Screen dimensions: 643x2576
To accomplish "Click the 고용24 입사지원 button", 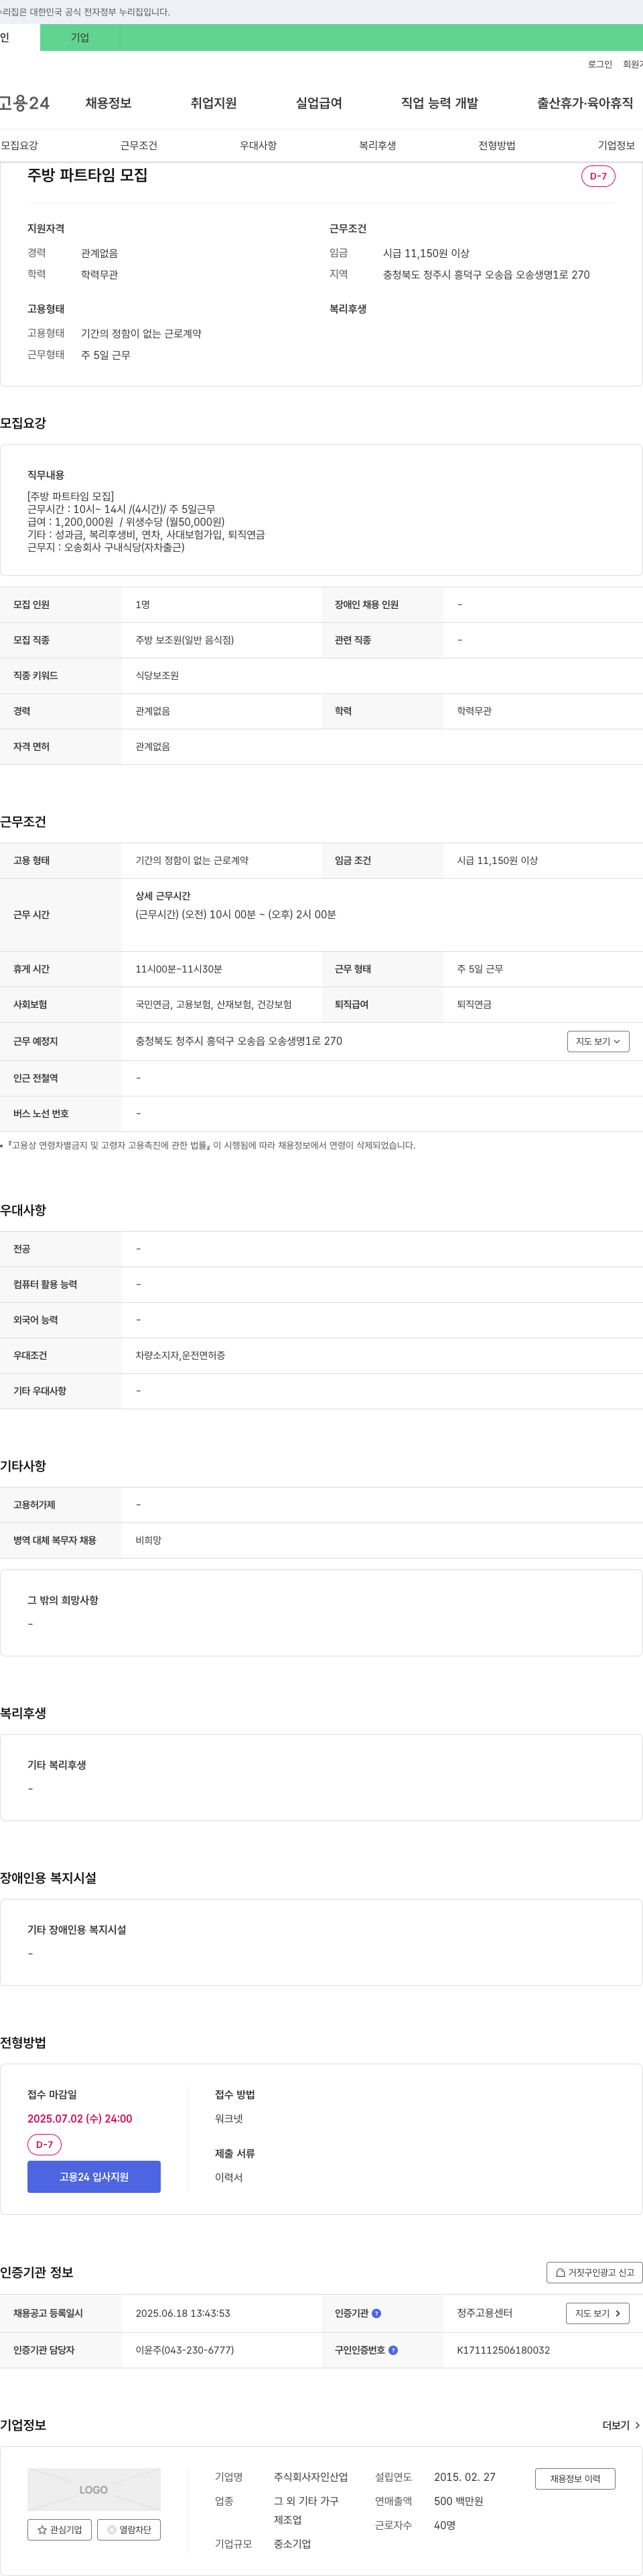I will [94, 2177].
